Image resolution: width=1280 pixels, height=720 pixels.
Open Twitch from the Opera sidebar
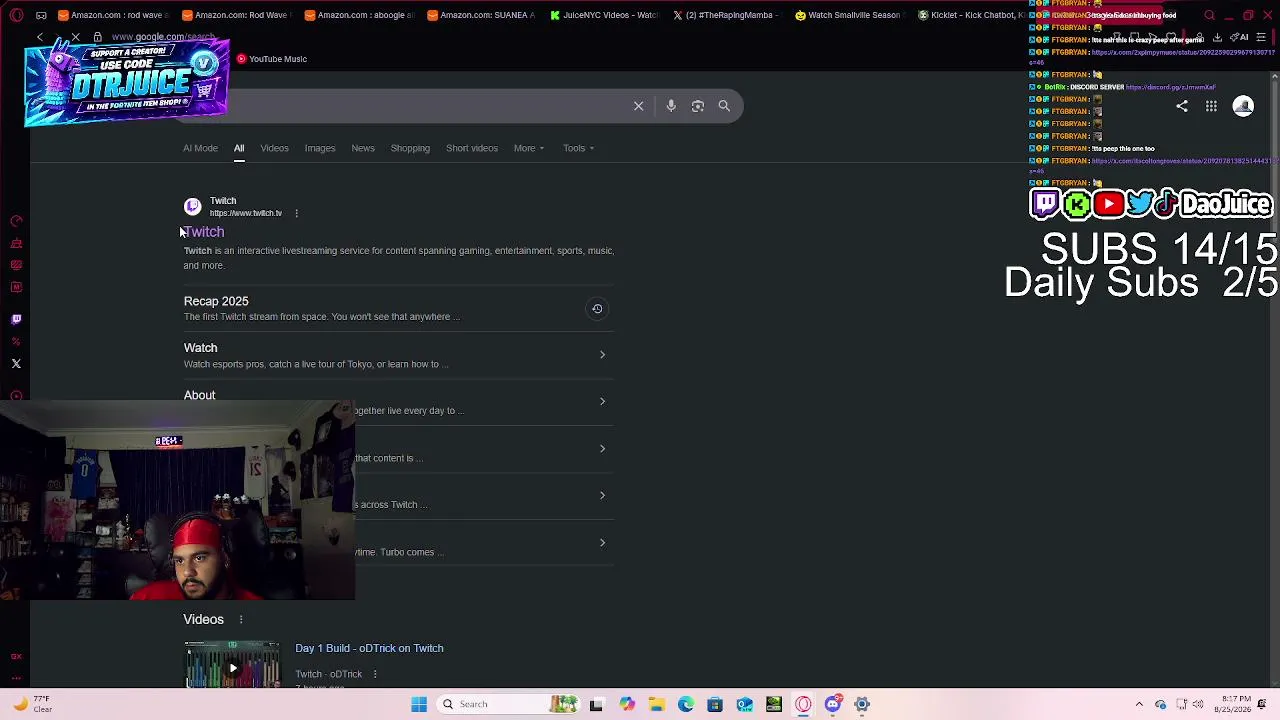(x=16, y=320)
